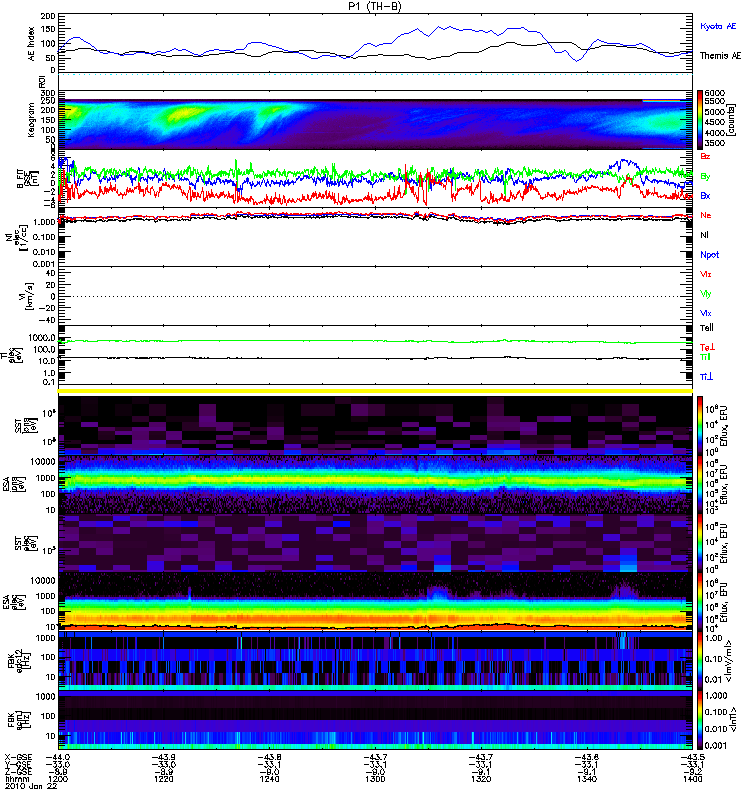
Task: Click the "1200" time axis label
Action: (57, 779)
